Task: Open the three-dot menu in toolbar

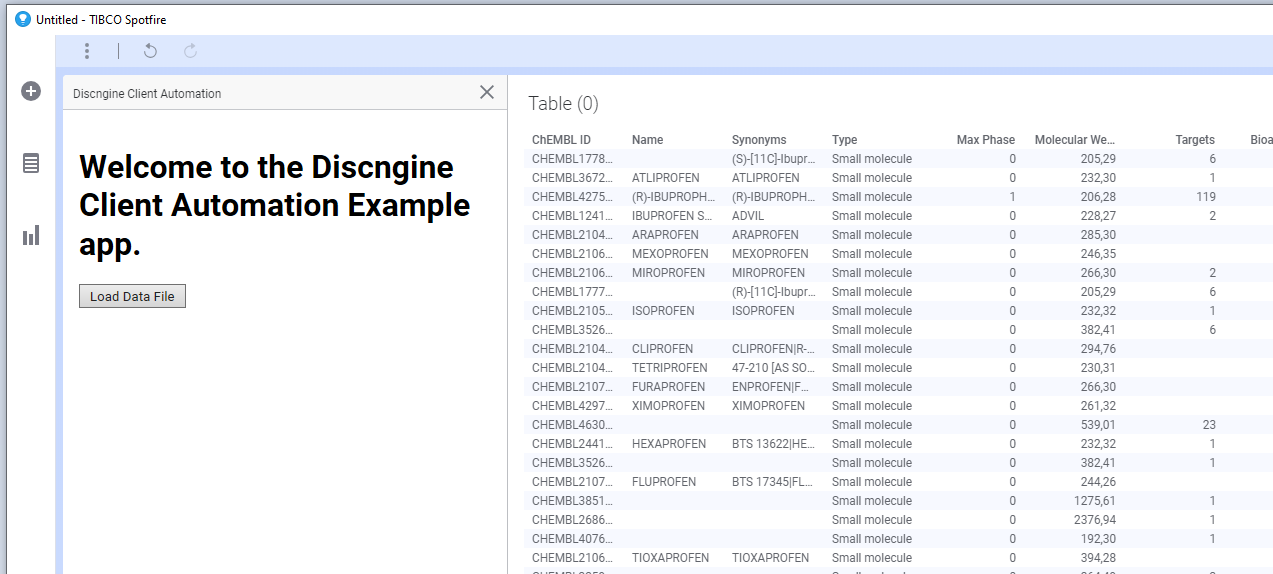Action: click(x=88, y=51)
